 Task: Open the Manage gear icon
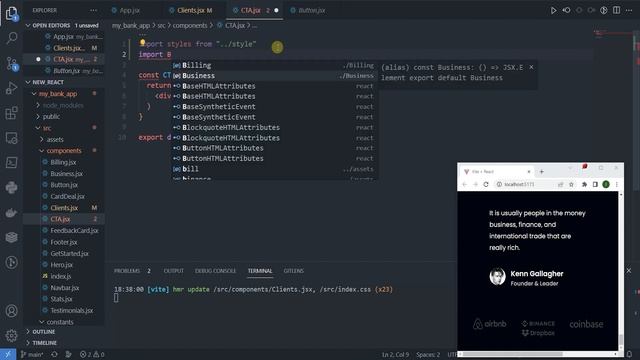[11, 336]
